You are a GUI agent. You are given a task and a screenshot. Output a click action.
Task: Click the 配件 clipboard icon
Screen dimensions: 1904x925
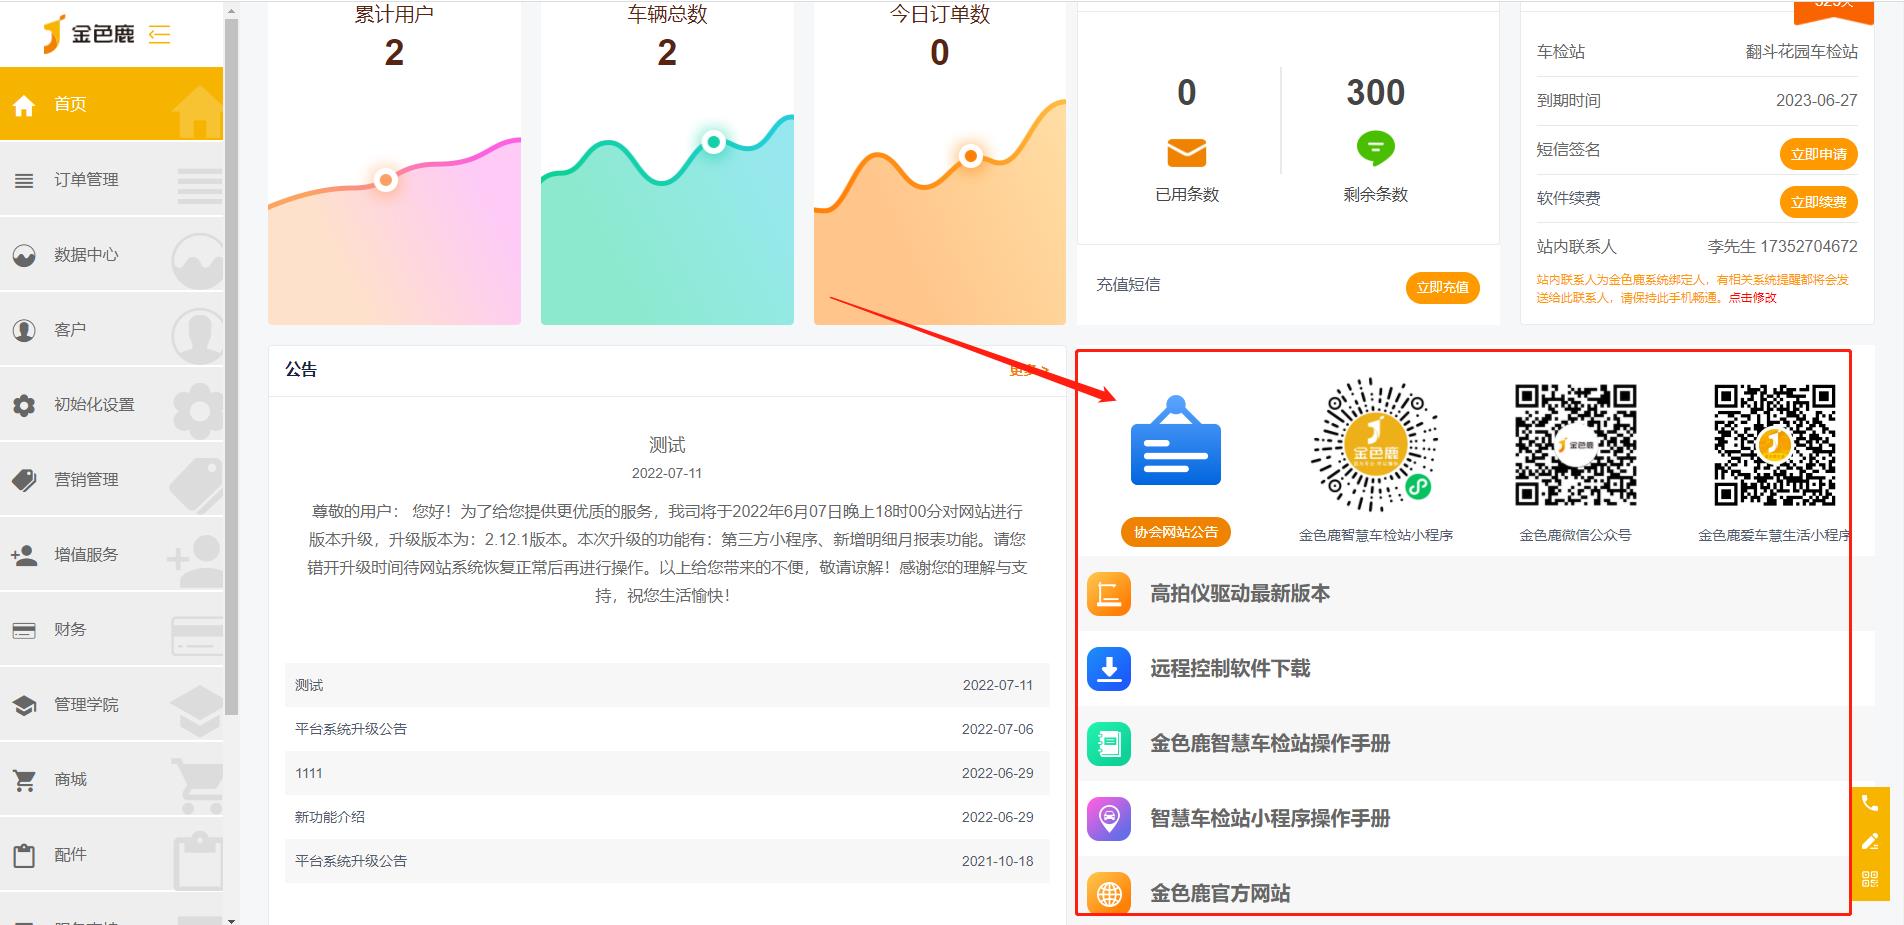click(24, 855)
